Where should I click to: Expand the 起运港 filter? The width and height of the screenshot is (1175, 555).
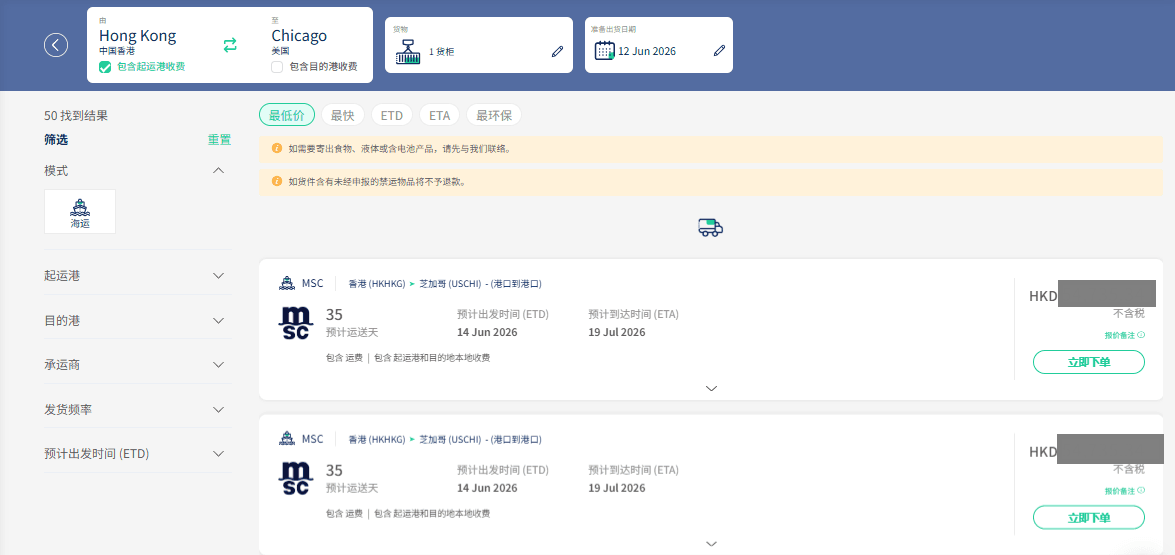(x=218, y=276)
